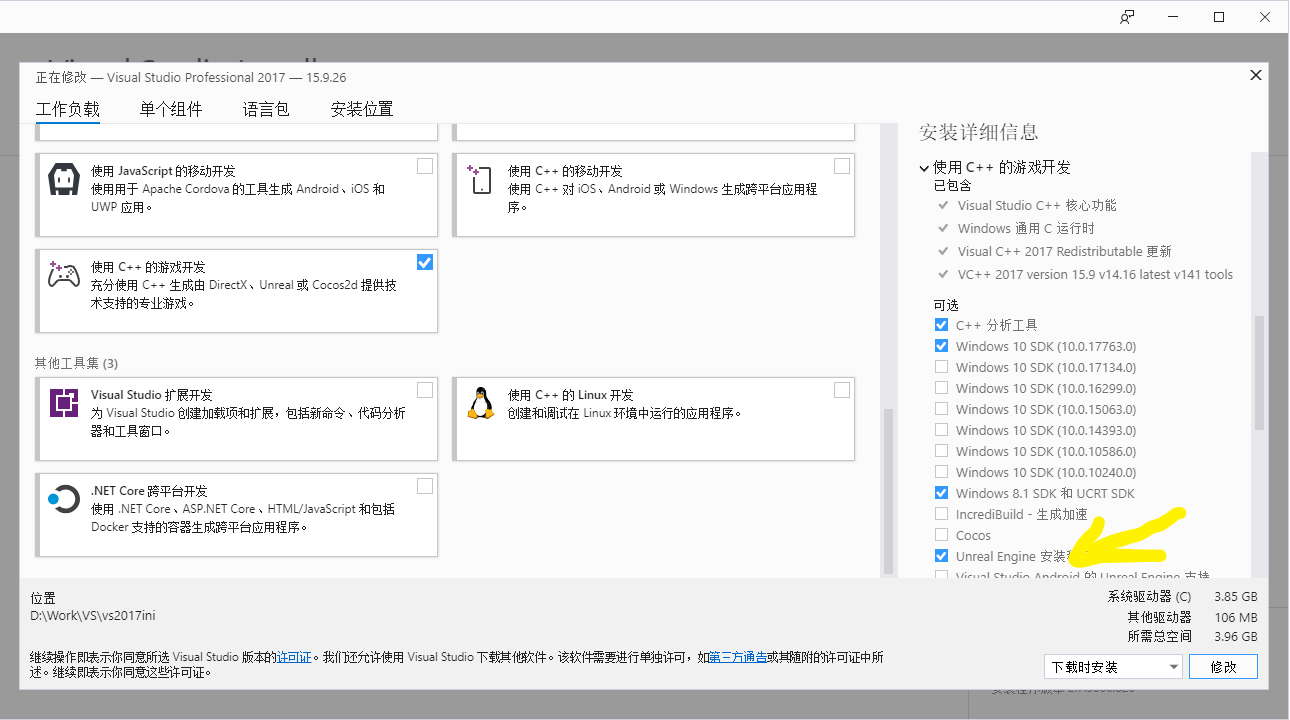Uncheck the C++ 分析工具 option
The image size is (1290, 720).
(941, 325)
